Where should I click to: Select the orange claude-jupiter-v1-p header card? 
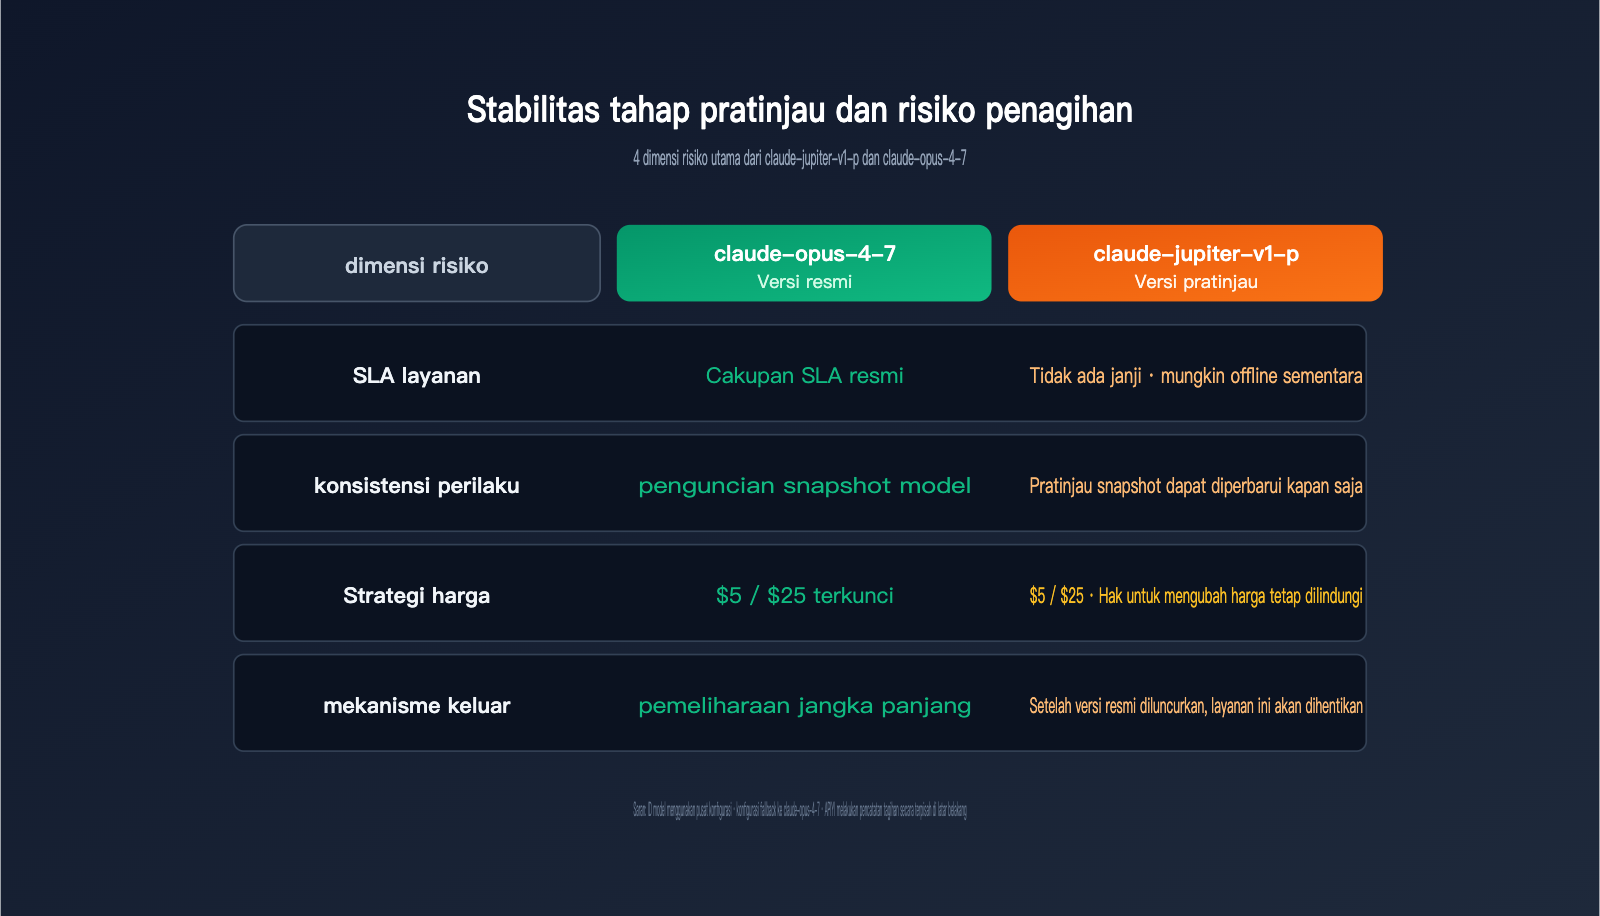tap(1195, 263)
